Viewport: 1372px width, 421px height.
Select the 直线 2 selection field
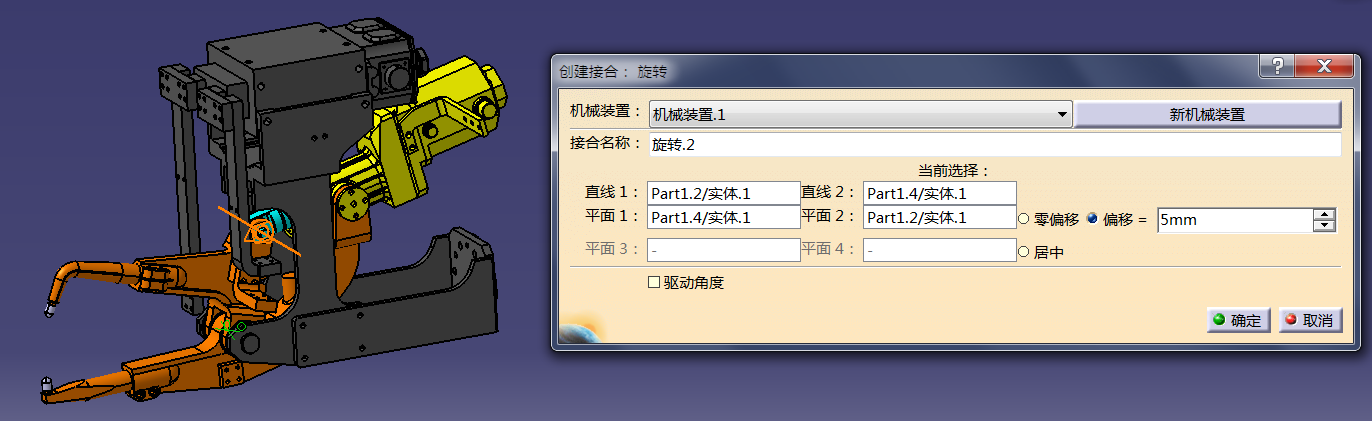pyautogui.click(x=940, y=193)
